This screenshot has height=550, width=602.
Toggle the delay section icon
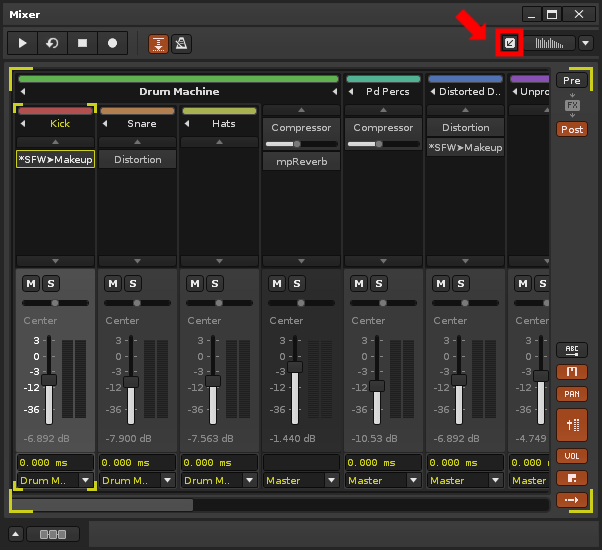tap(572, 478)
